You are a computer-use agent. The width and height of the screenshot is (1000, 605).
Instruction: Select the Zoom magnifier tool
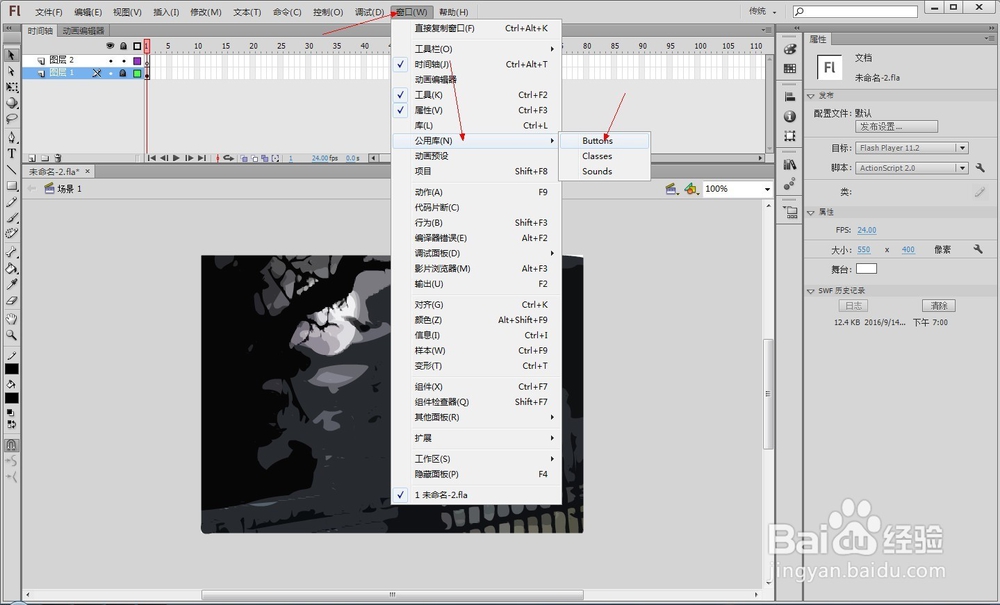11,335
